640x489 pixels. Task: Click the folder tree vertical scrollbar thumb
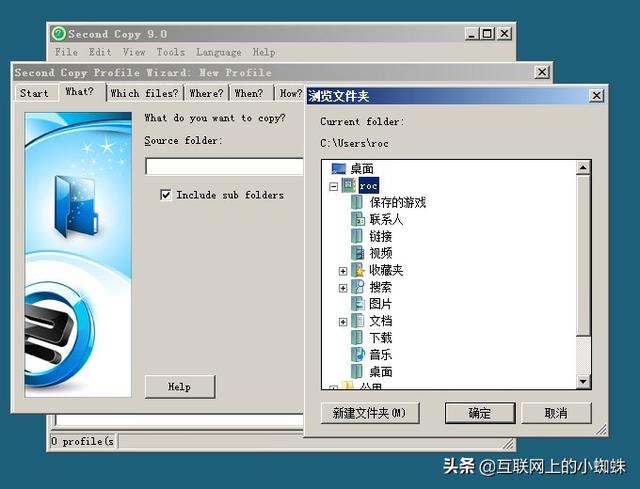point(583,255)
